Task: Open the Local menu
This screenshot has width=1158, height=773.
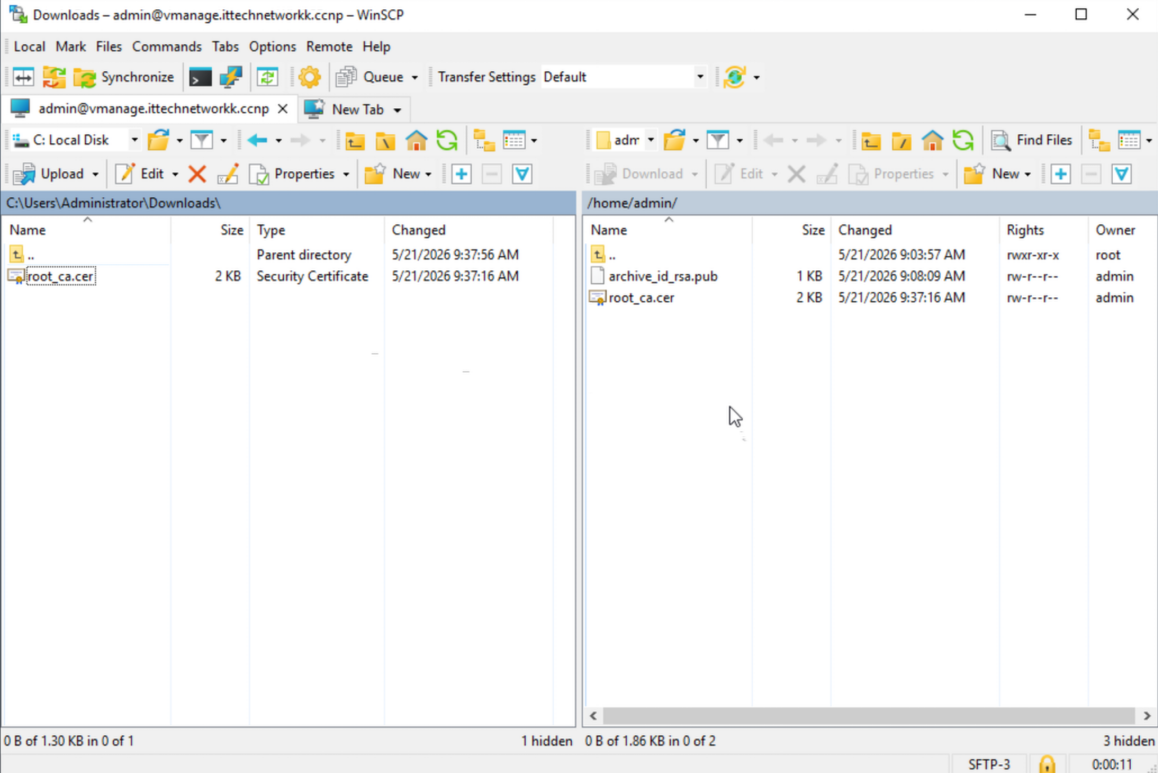Action: pos(29,47)
